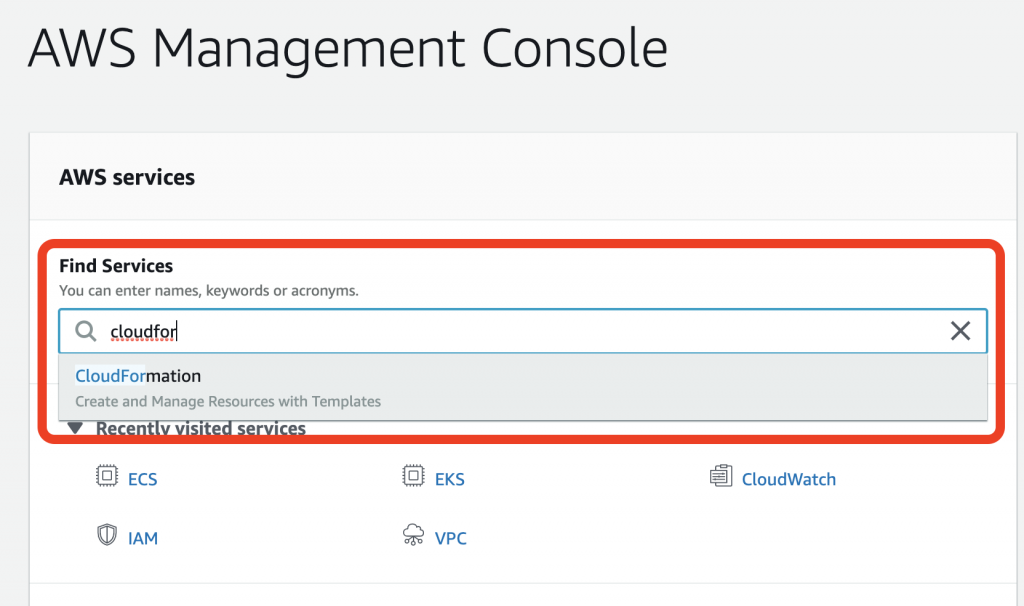Image resolution: width=1024 pixels, height=606 pixels.
Task: Open the EKS service link
Action: [x=449, y=479]
